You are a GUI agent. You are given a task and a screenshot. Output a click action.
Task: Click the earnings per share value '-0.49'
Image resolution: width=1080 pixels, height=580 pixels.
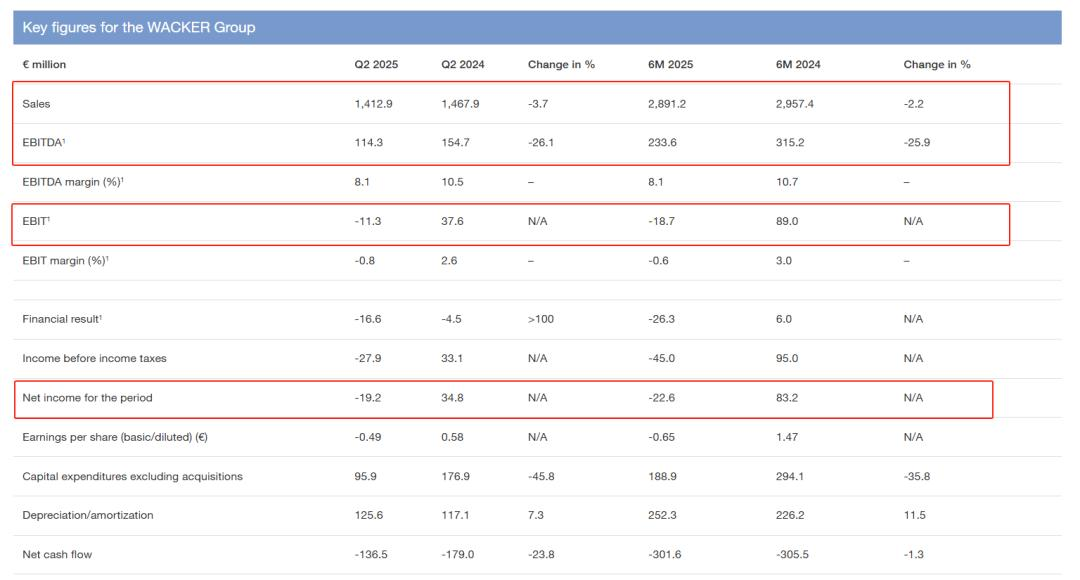[x=368, y=437]
